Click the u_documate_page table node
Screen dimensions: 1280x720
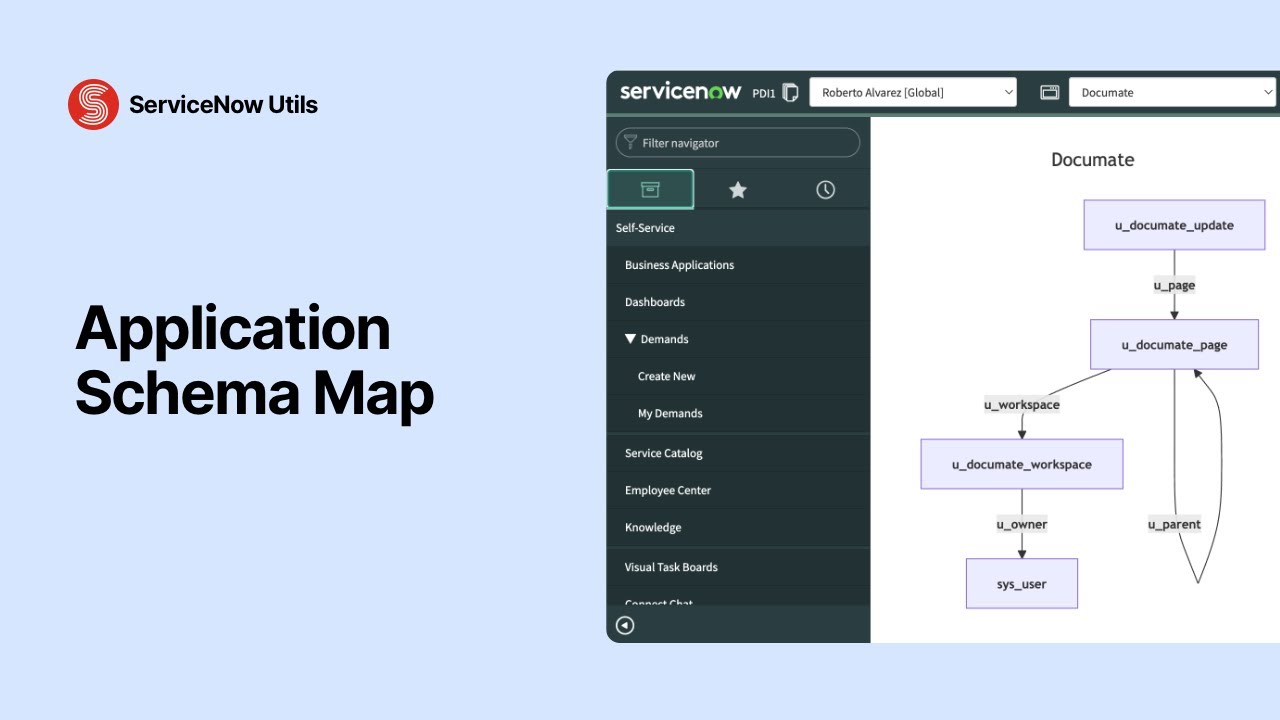[1174, 345]
